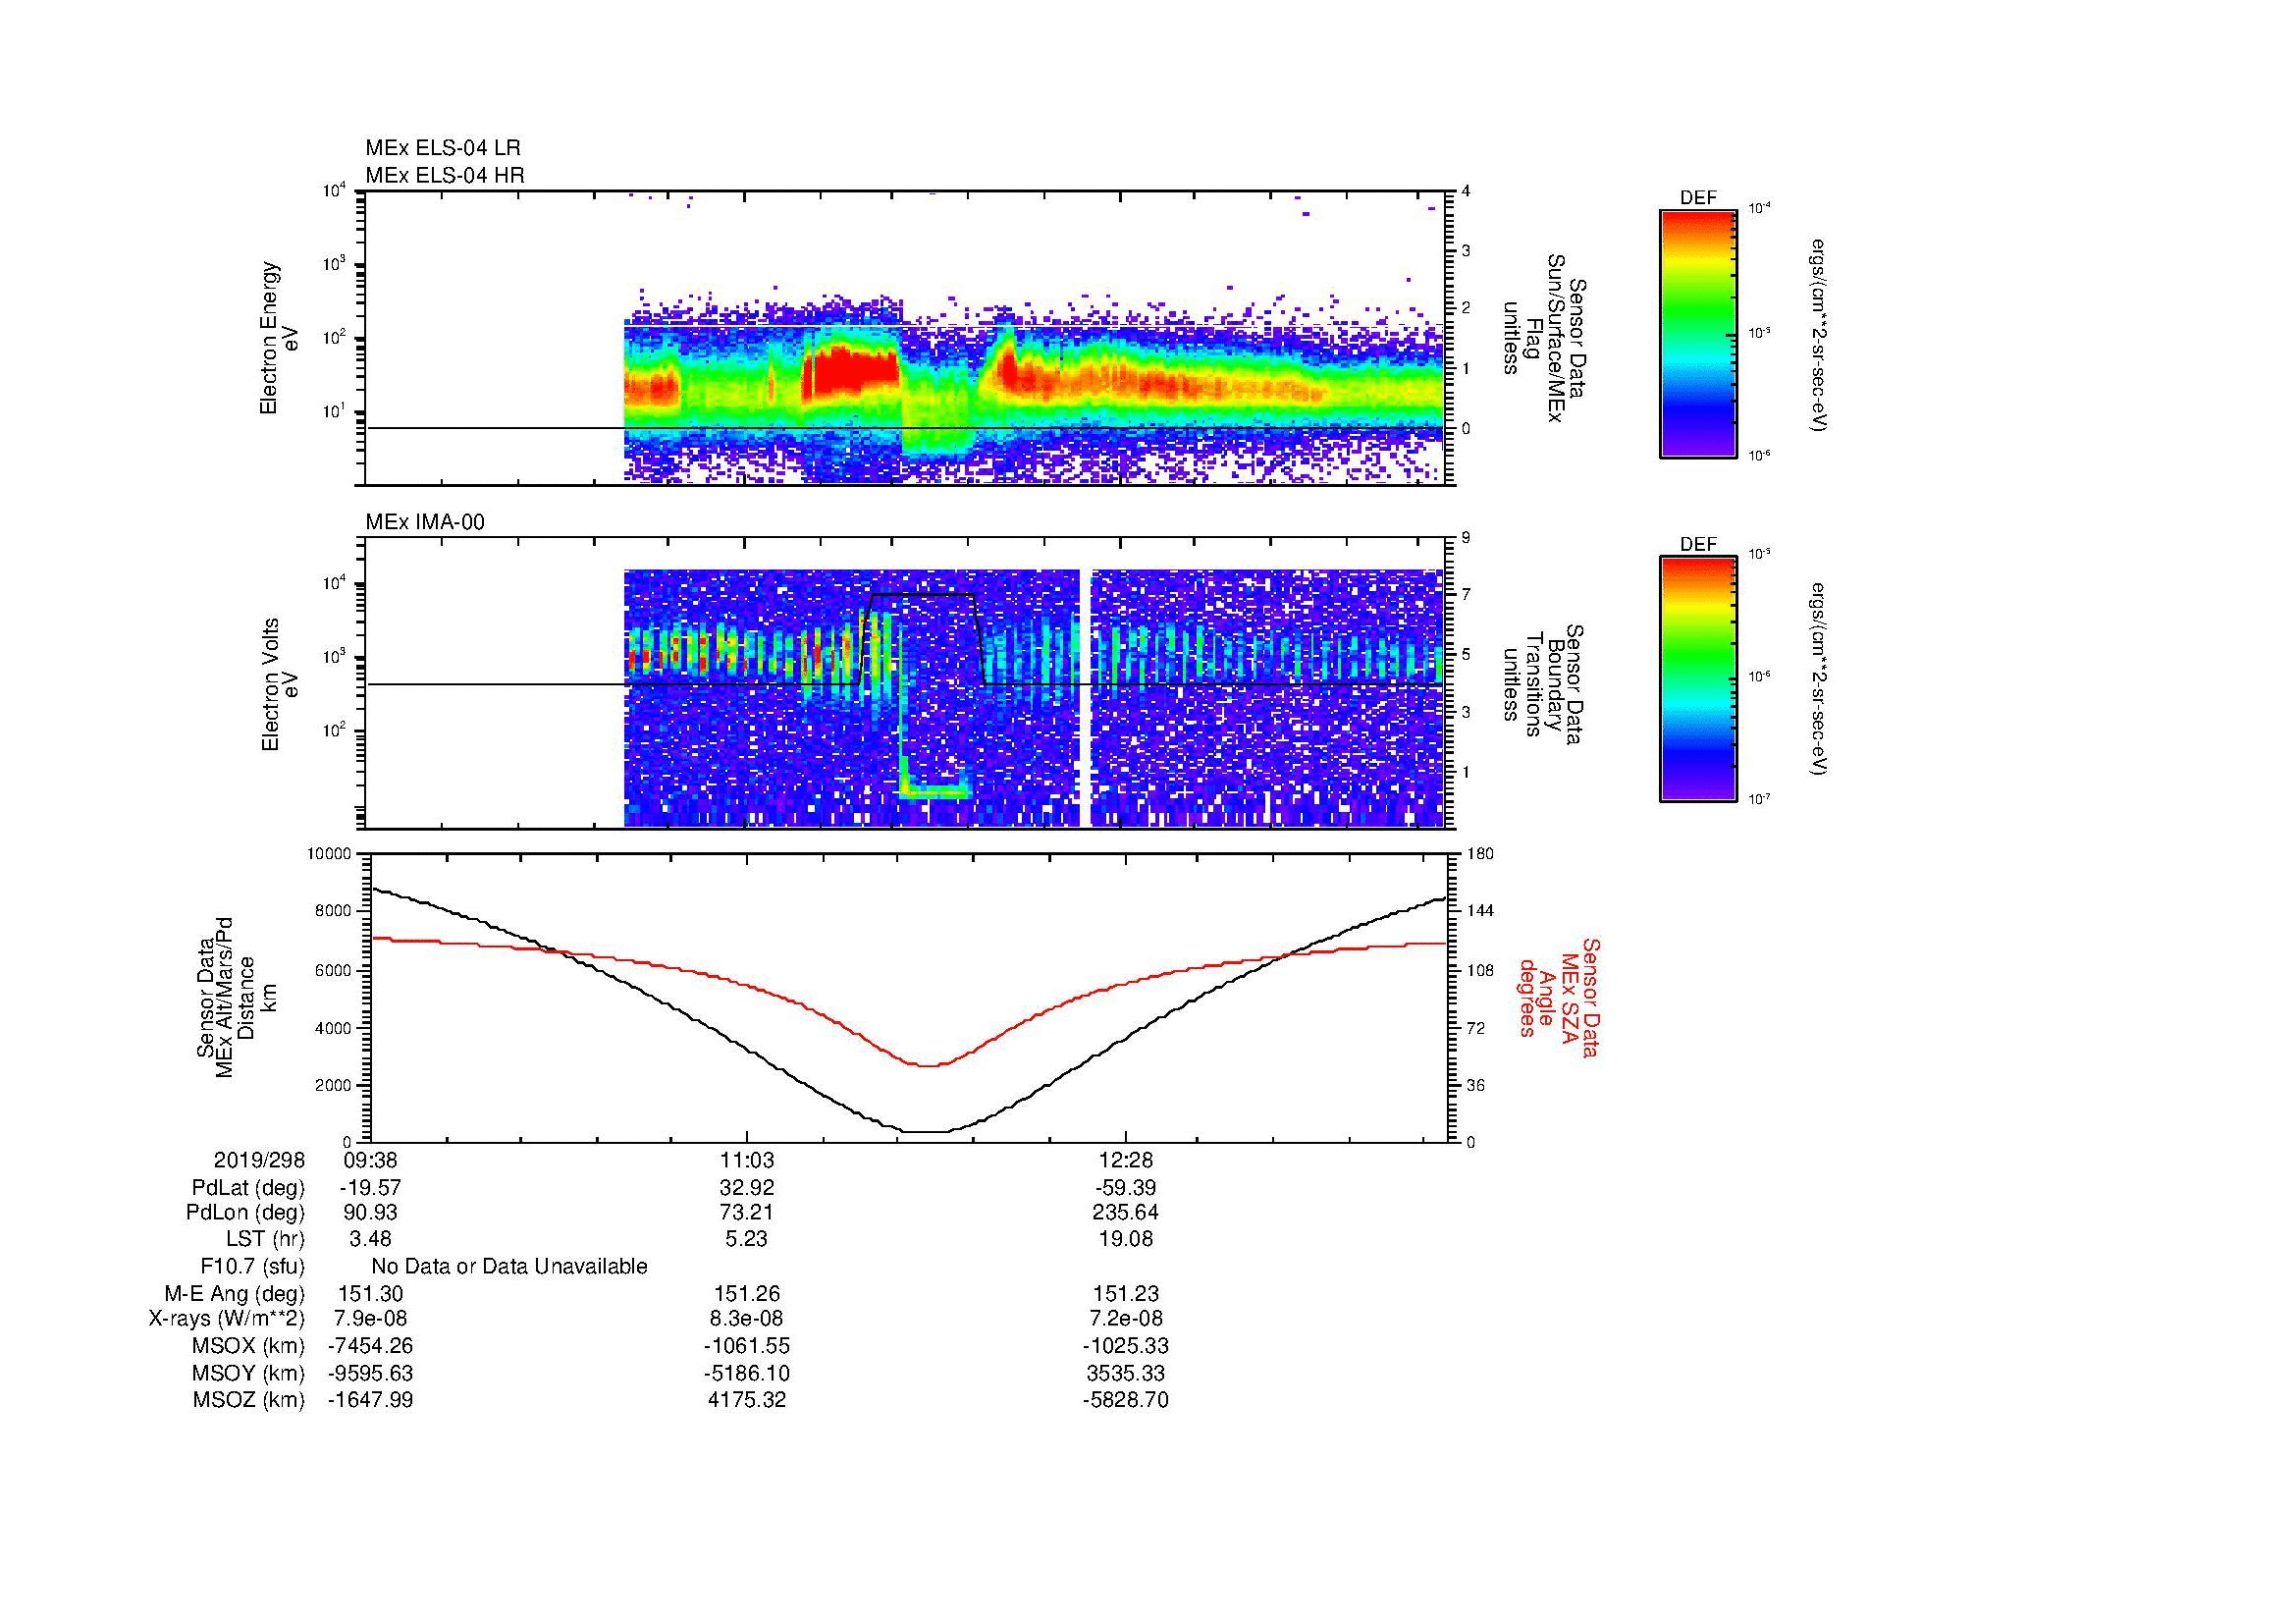Click the red MEx SZA Angle label
The image size is (2296, 1623).
[x=1560, y=997]
